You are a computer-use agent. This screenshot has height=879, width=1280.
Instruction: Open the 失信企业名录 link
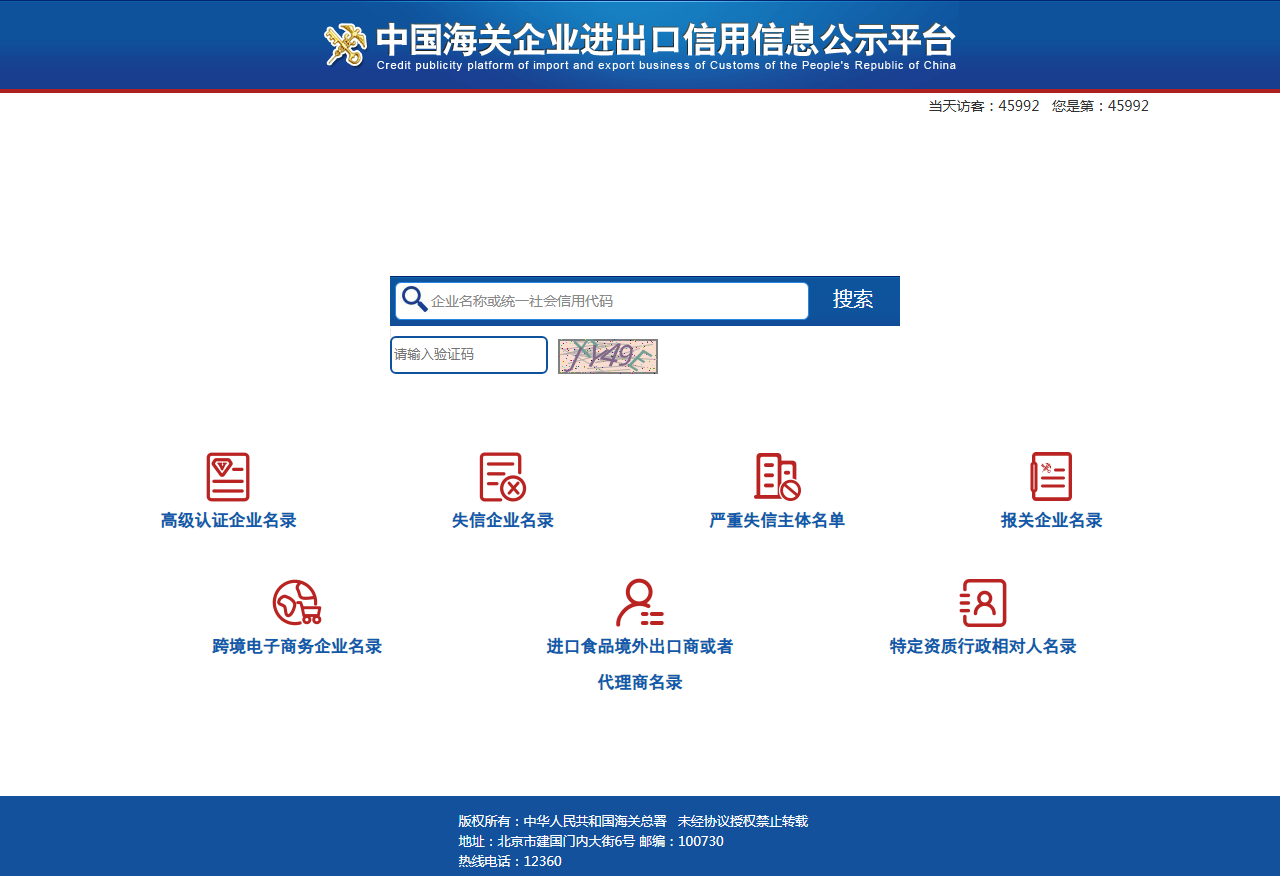pos(503,521)
